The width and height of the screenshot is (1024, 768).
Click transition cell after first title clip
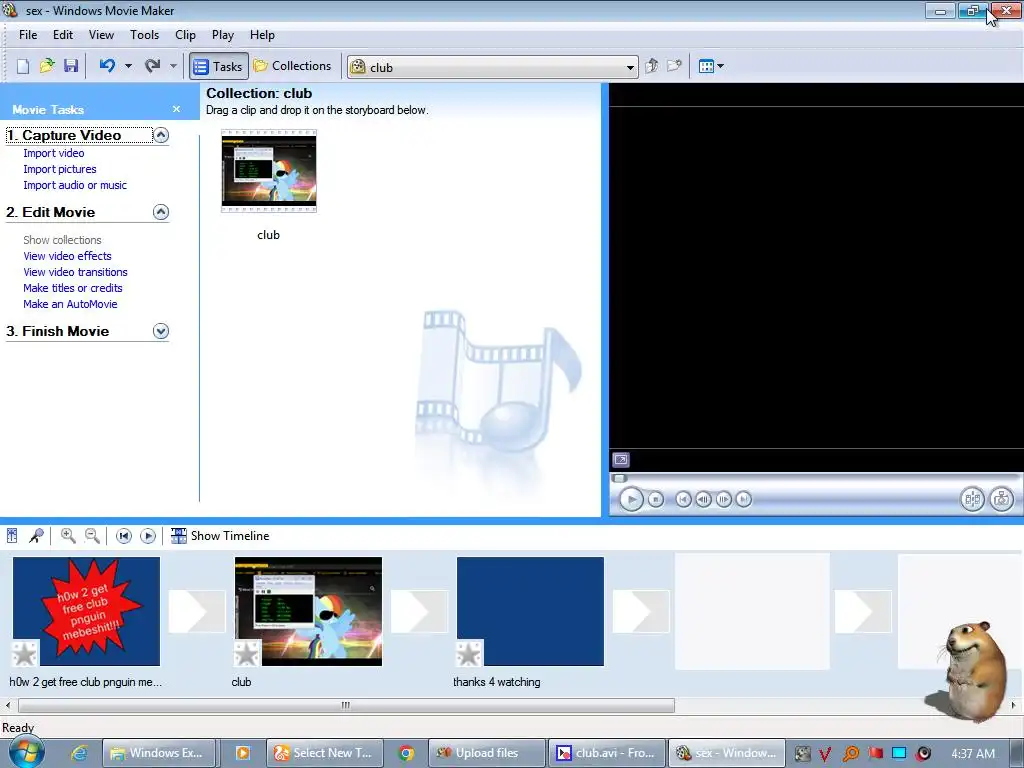tap(197, 611)
